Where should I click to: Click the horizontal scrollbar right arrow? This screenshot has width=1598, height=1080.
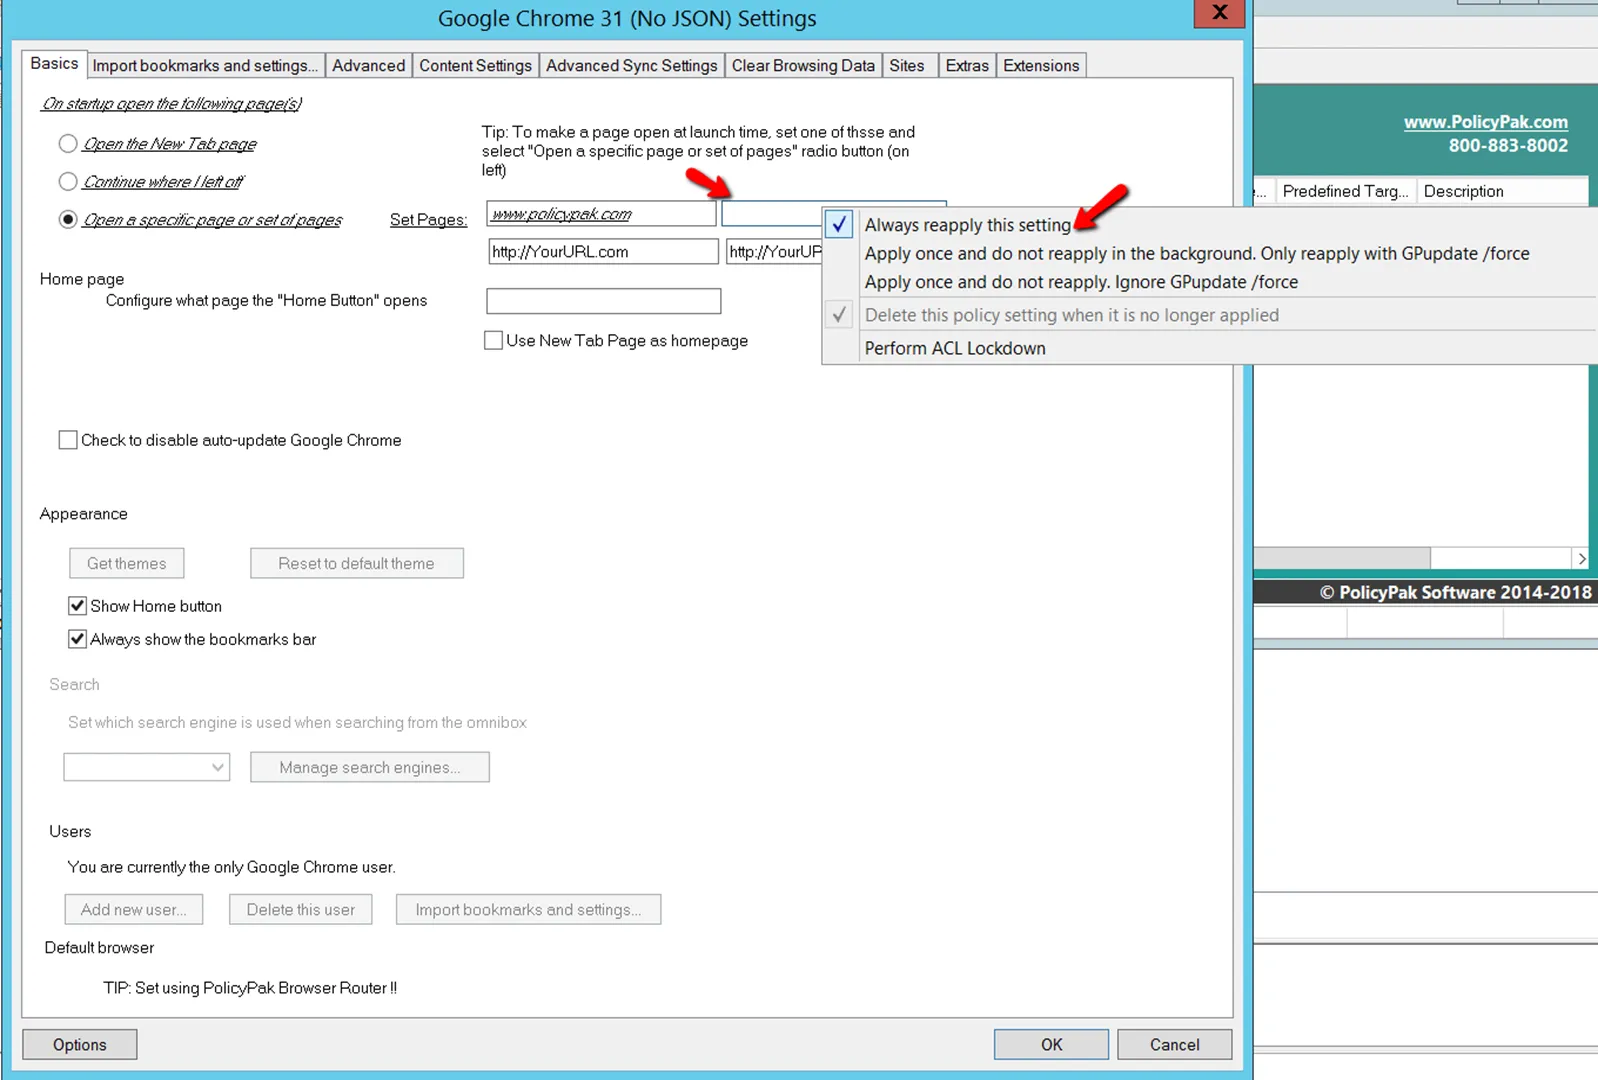tap(1581, 558)
